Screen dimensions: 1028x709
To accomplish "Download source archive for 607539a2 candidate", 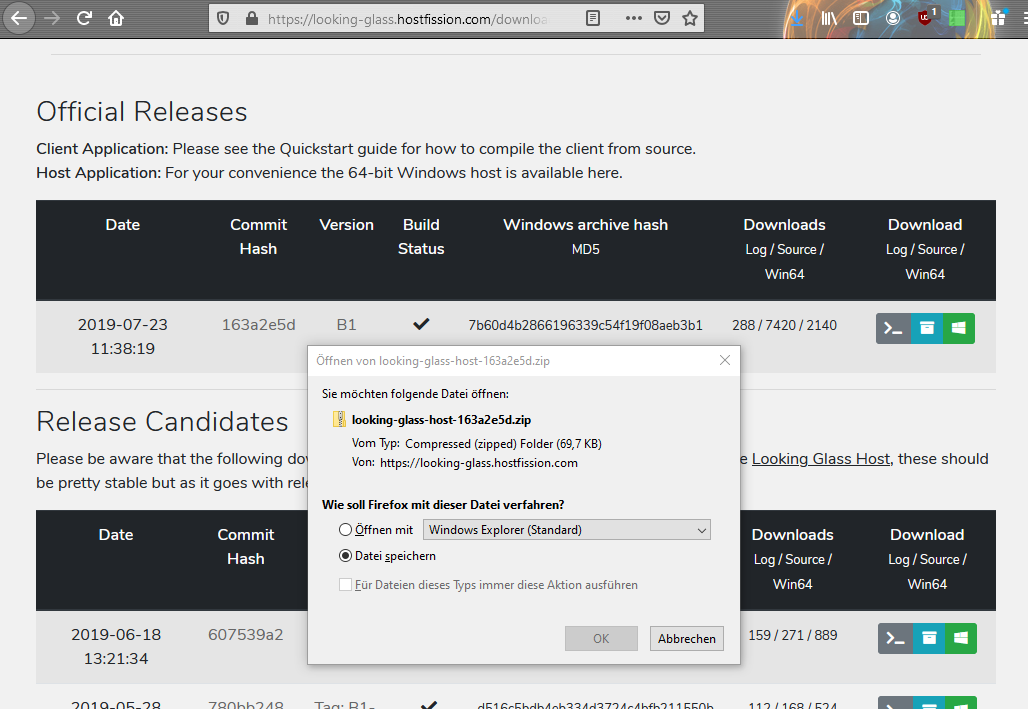I will 929,638.
